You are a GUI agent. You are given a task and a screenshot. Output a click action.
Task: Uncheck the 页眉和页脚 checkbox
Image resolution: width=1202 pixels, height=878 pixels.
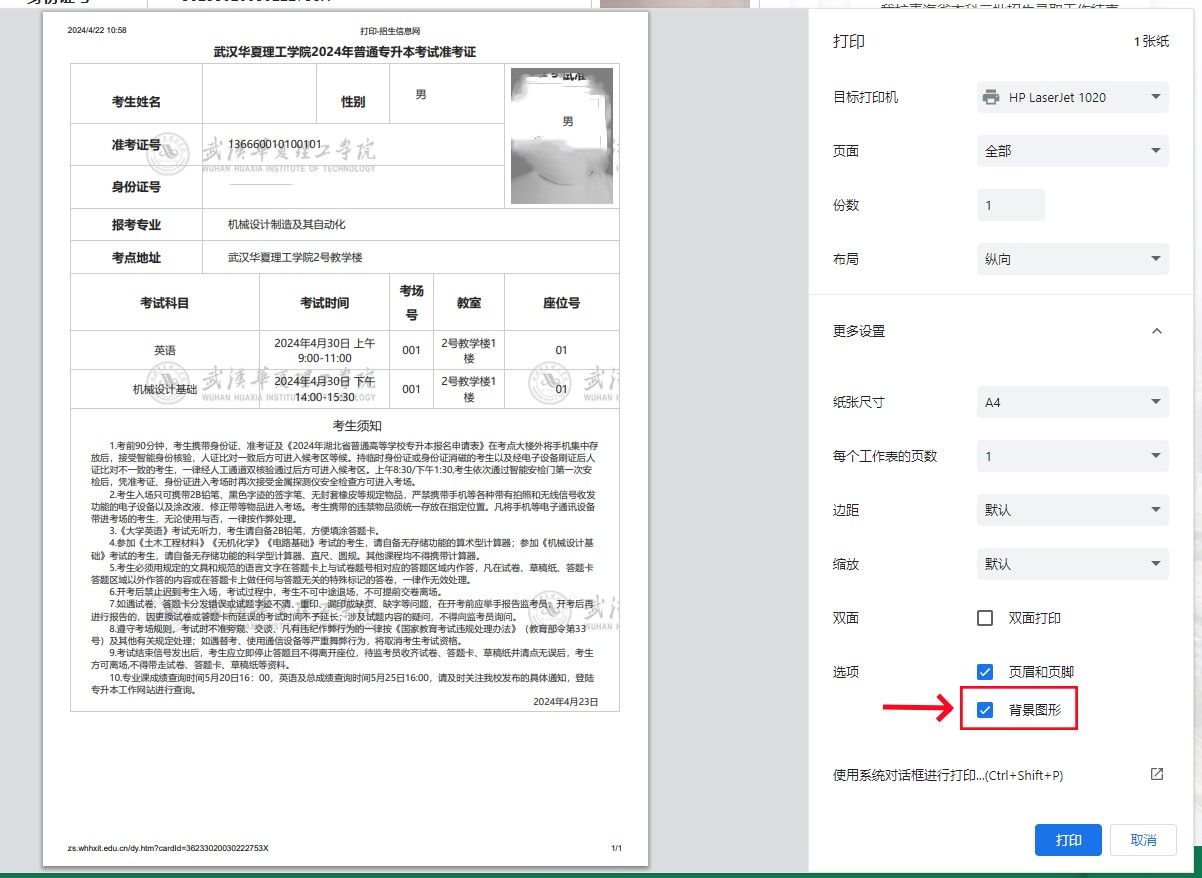(985, 672)
